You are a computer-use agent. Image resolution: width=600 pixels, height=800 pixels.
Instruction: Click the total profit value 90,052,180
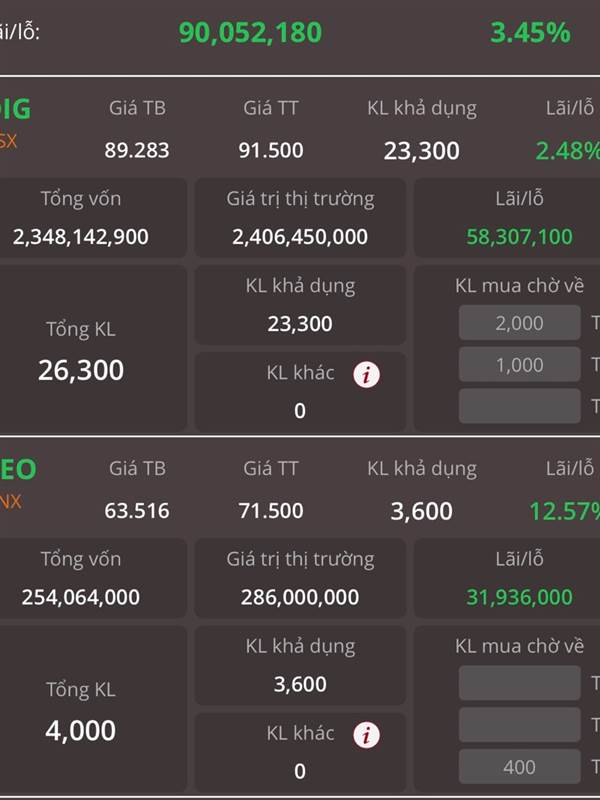250,32
